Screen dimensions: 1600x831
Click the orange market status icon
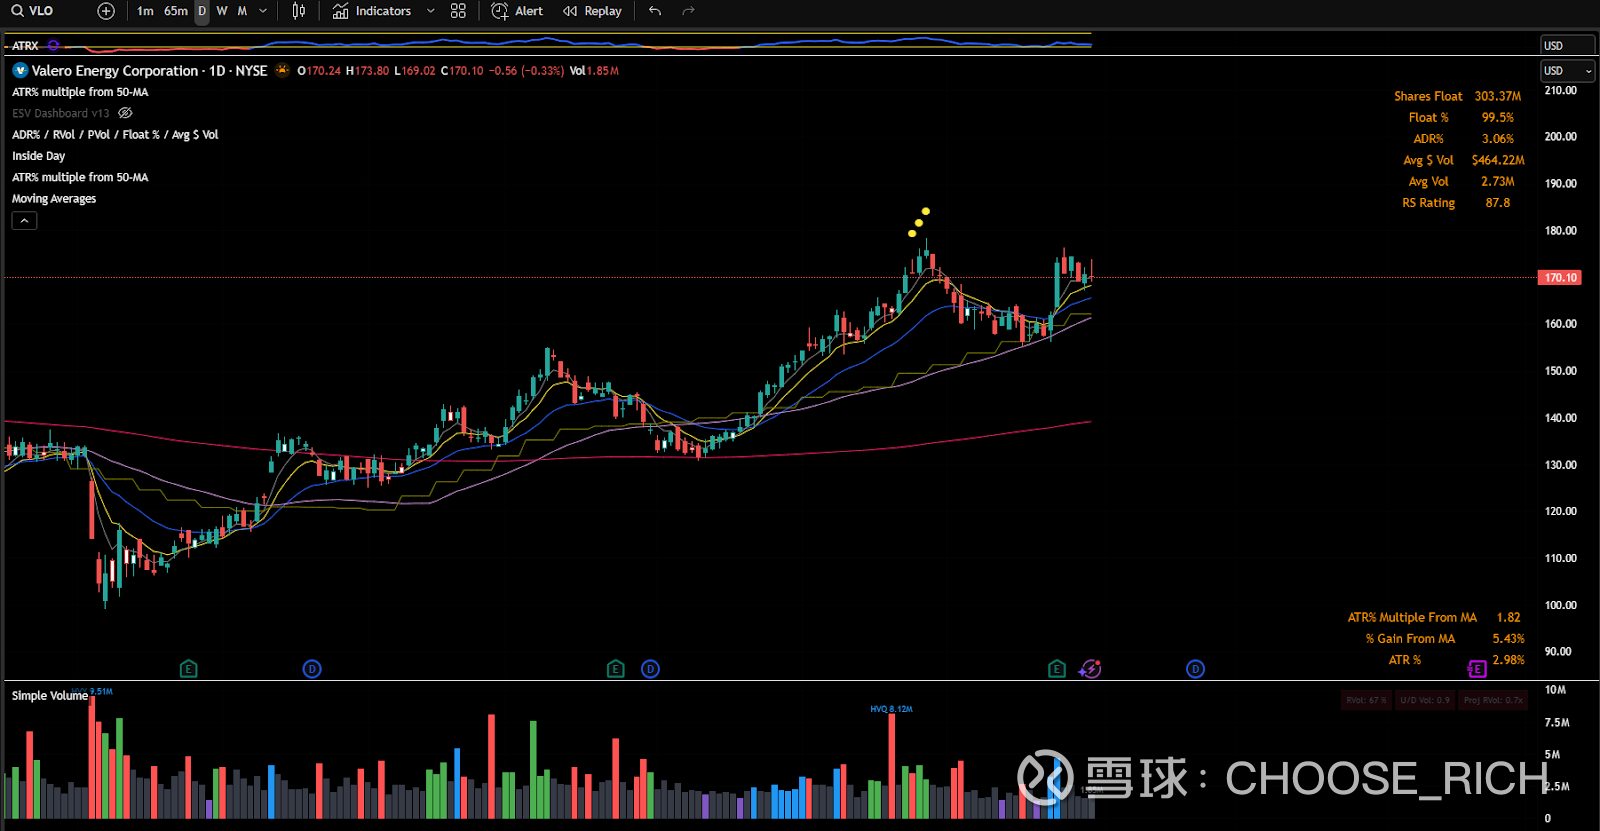(x=282, y=70)
